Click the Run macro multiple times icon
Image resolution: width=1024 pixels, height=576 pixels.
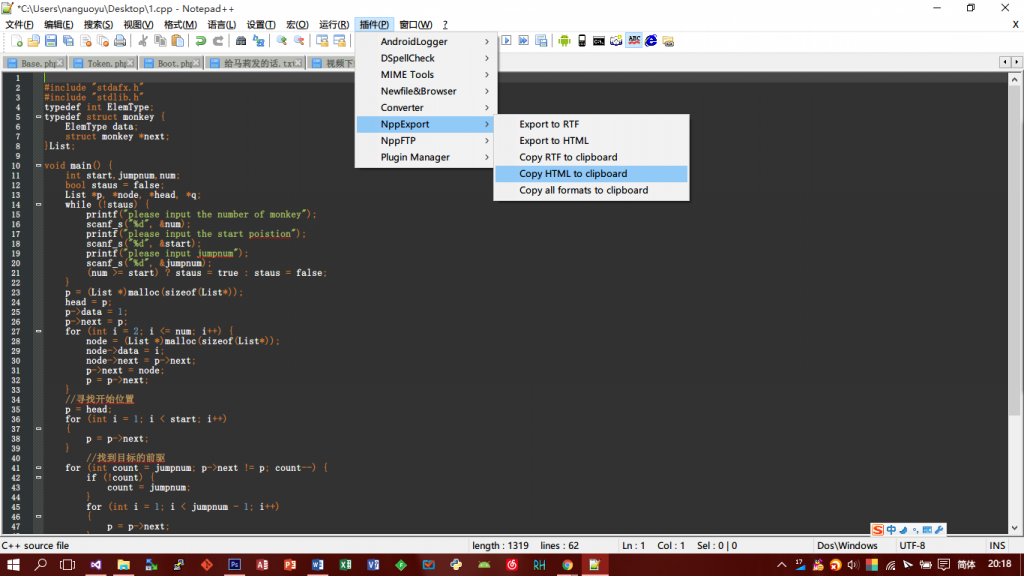point(524,41)
